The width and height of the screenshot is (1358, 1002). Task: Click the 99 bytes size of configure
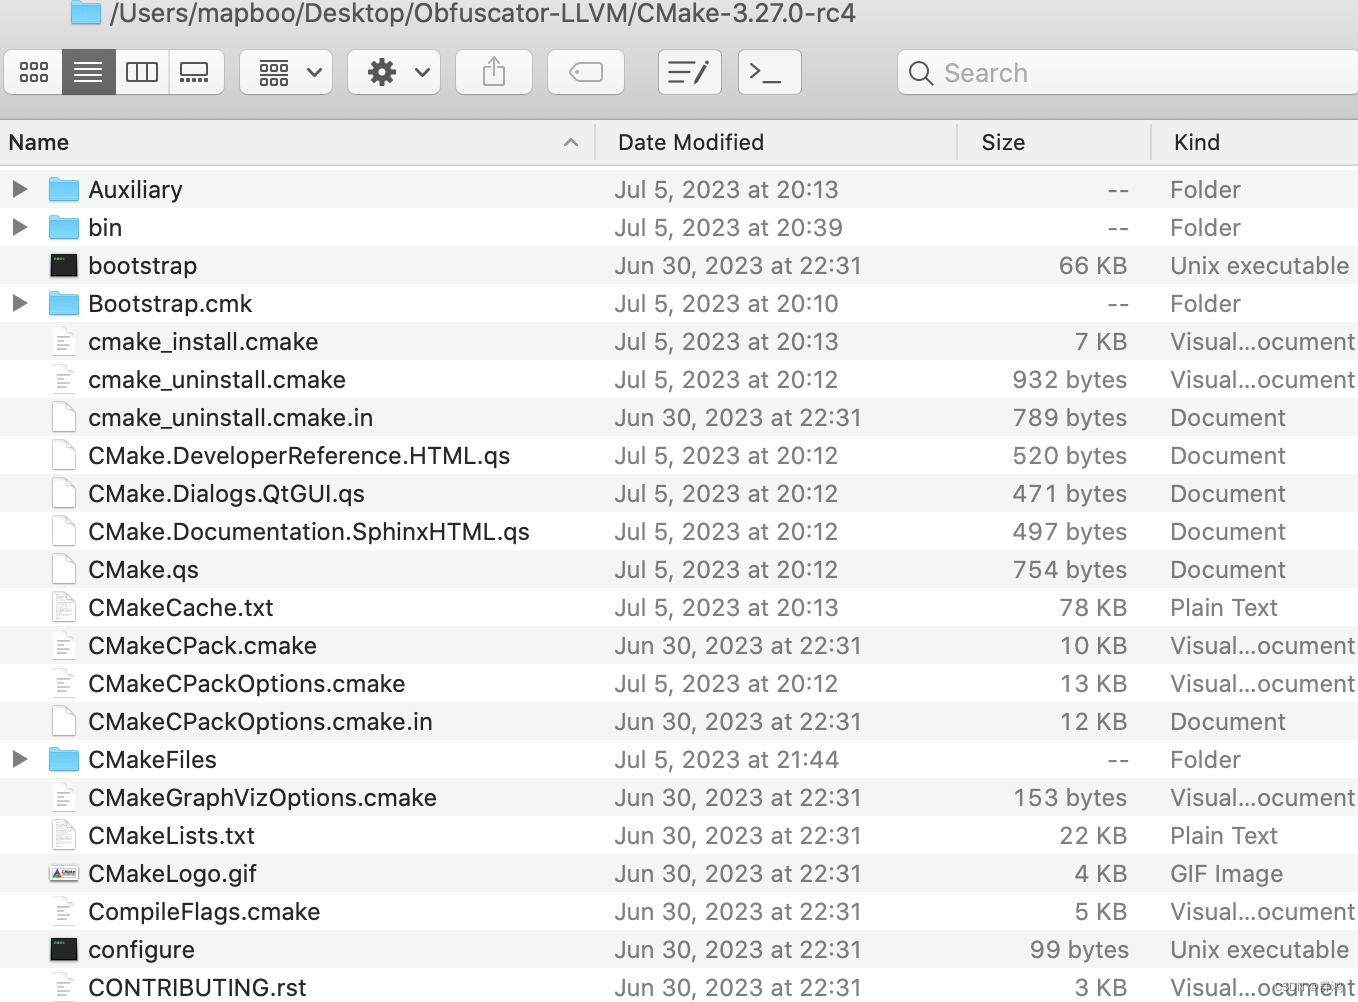tap(1079, 949)
